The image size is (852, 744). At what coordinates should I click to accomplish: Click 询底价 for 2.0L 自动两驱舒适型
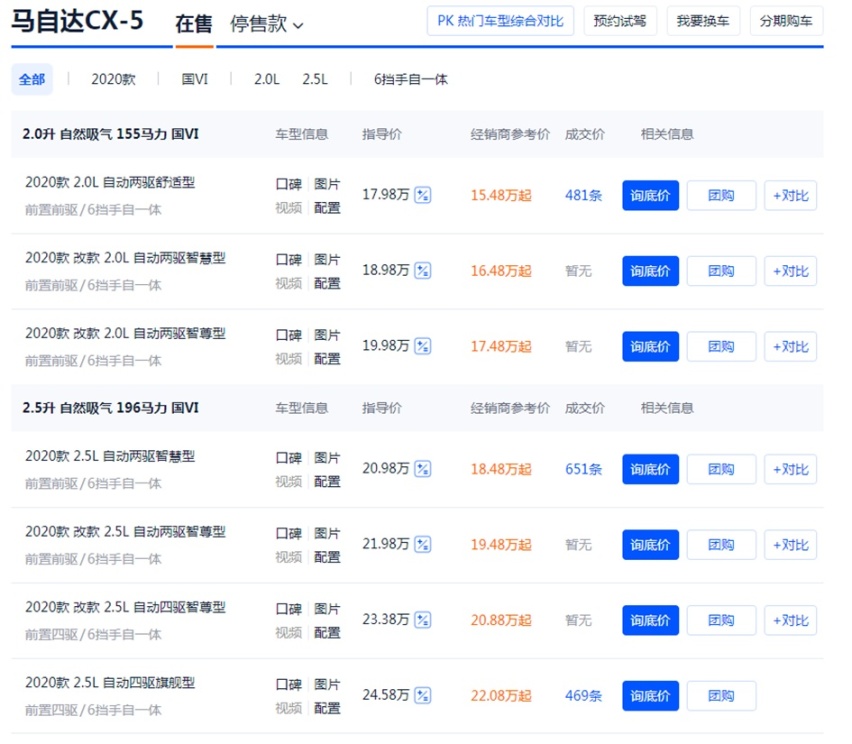pos(650,195)
